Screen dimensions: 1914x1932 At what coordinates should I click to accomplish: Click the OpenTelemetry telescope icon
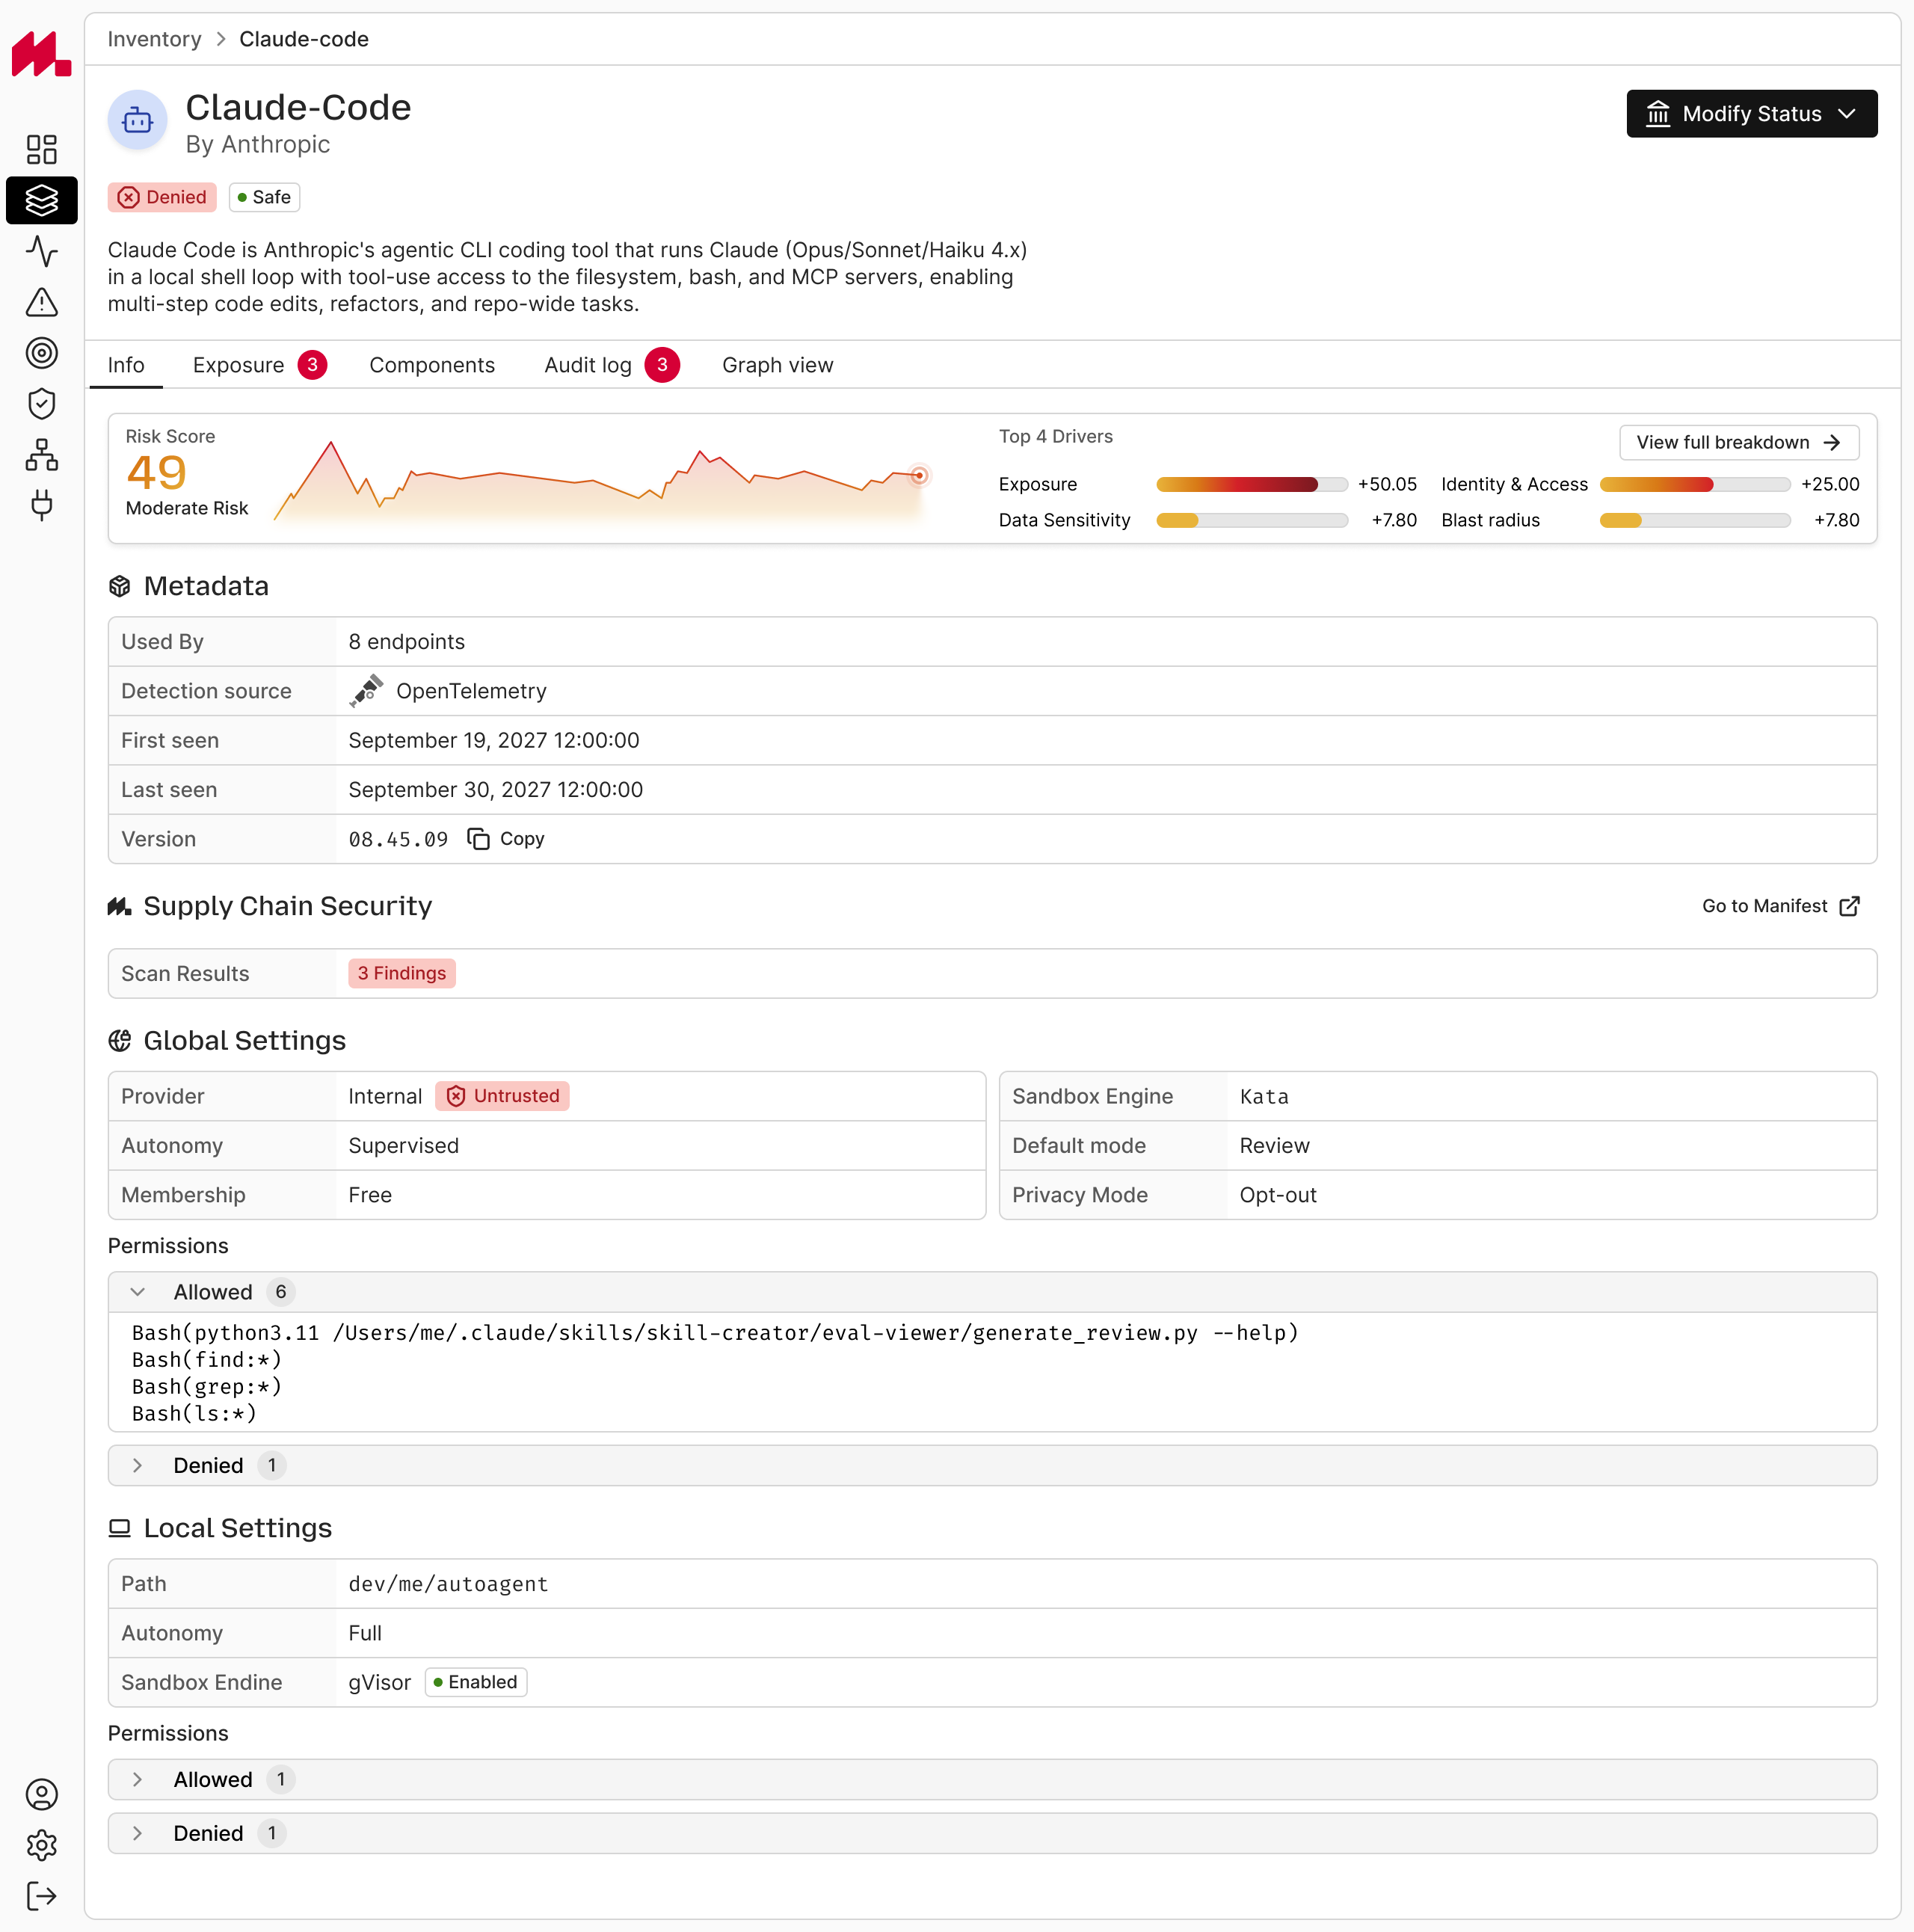click(x=366, y=691)
